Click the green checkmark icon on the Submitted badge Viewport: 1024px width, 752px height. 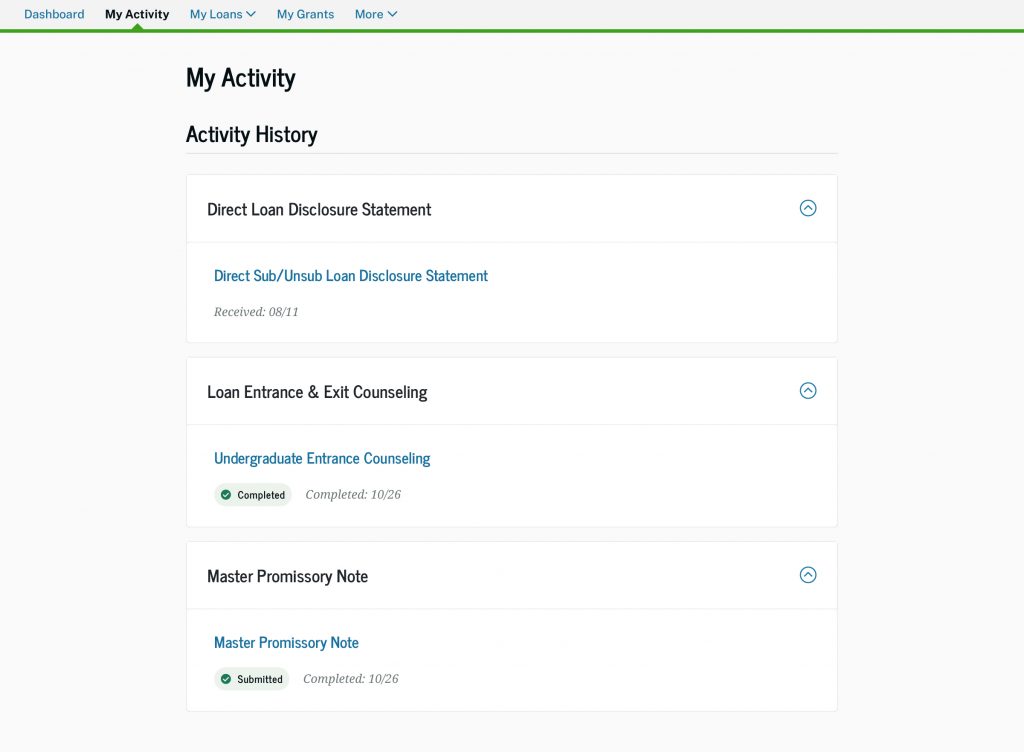226,678
